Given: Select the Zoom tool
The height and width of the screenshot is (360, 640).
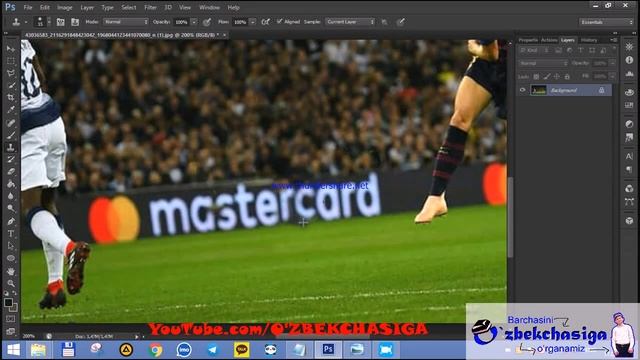Looking at the screenshot, I should click(x=11, y=283).
